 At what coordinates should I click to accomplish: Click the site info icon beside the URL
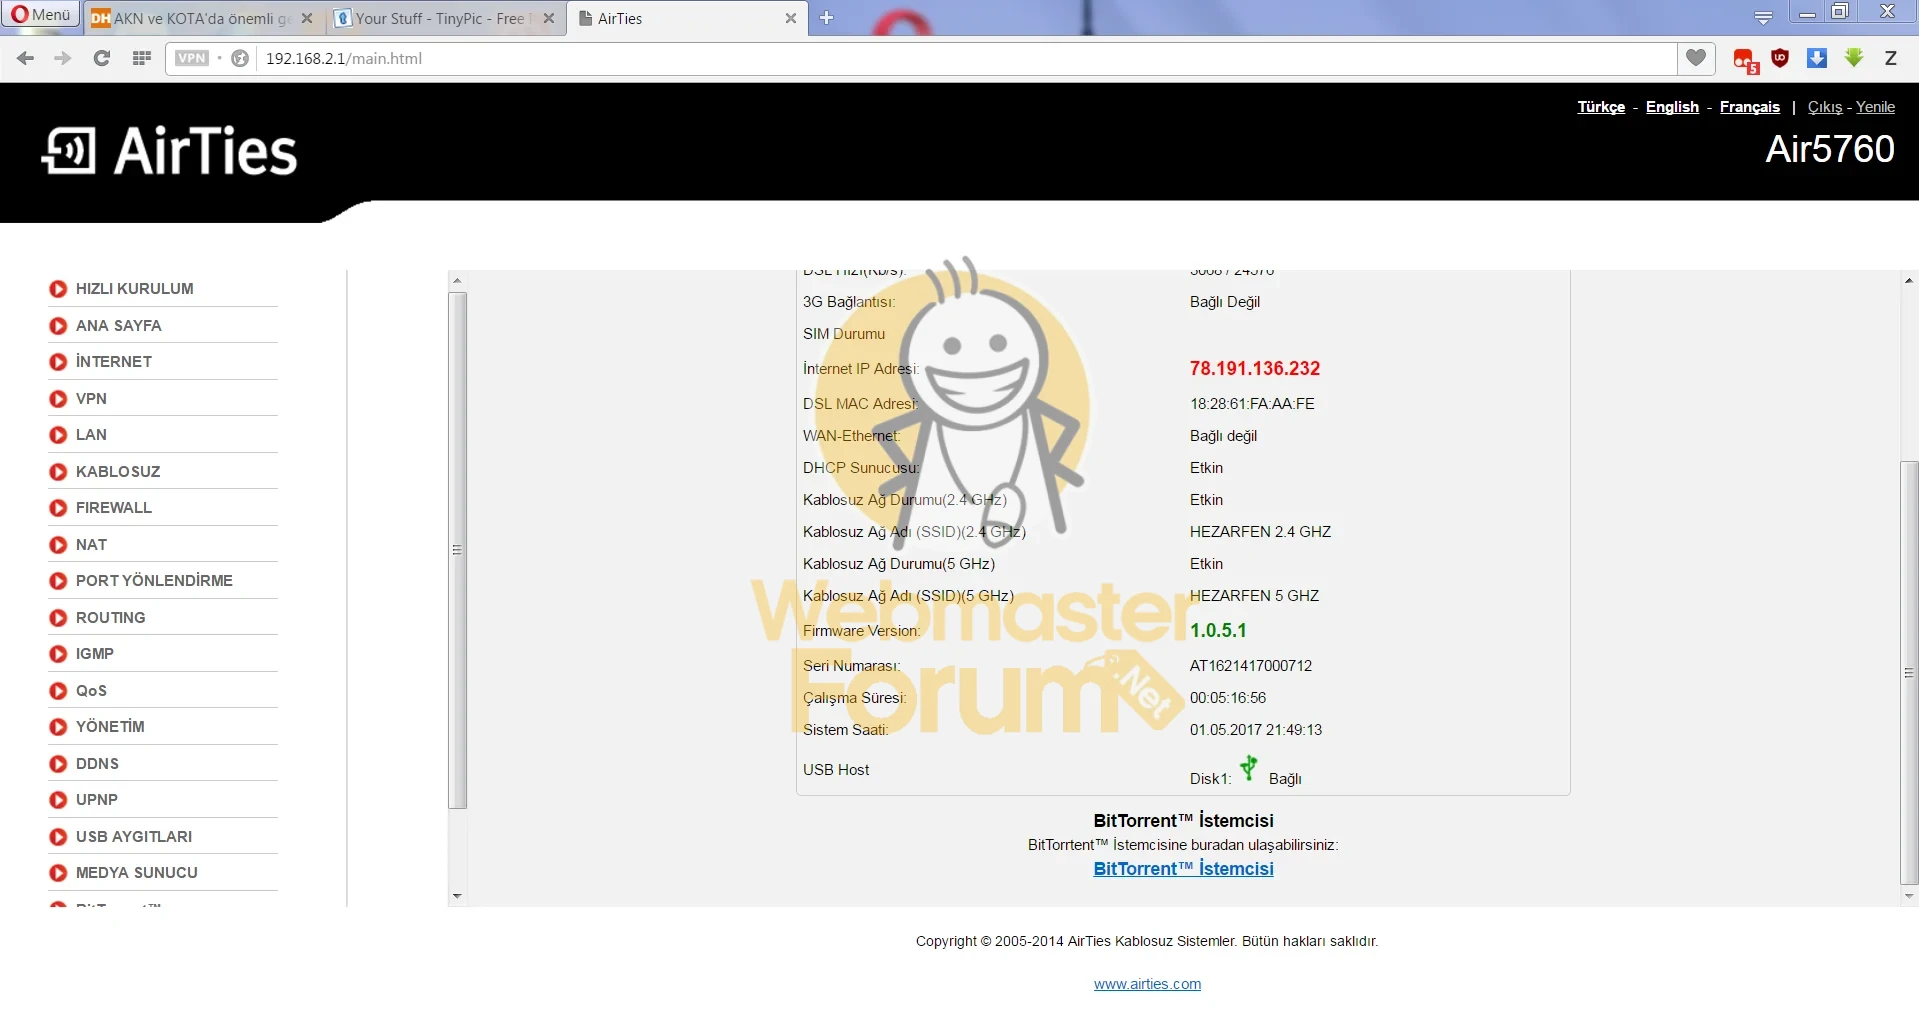[x=240, y=58]
